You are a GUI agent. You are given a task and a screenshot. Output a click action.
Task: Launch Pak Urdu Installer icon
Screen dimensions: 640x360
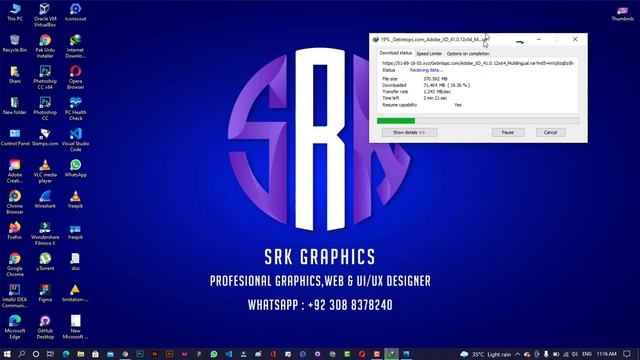click(45, 46)
